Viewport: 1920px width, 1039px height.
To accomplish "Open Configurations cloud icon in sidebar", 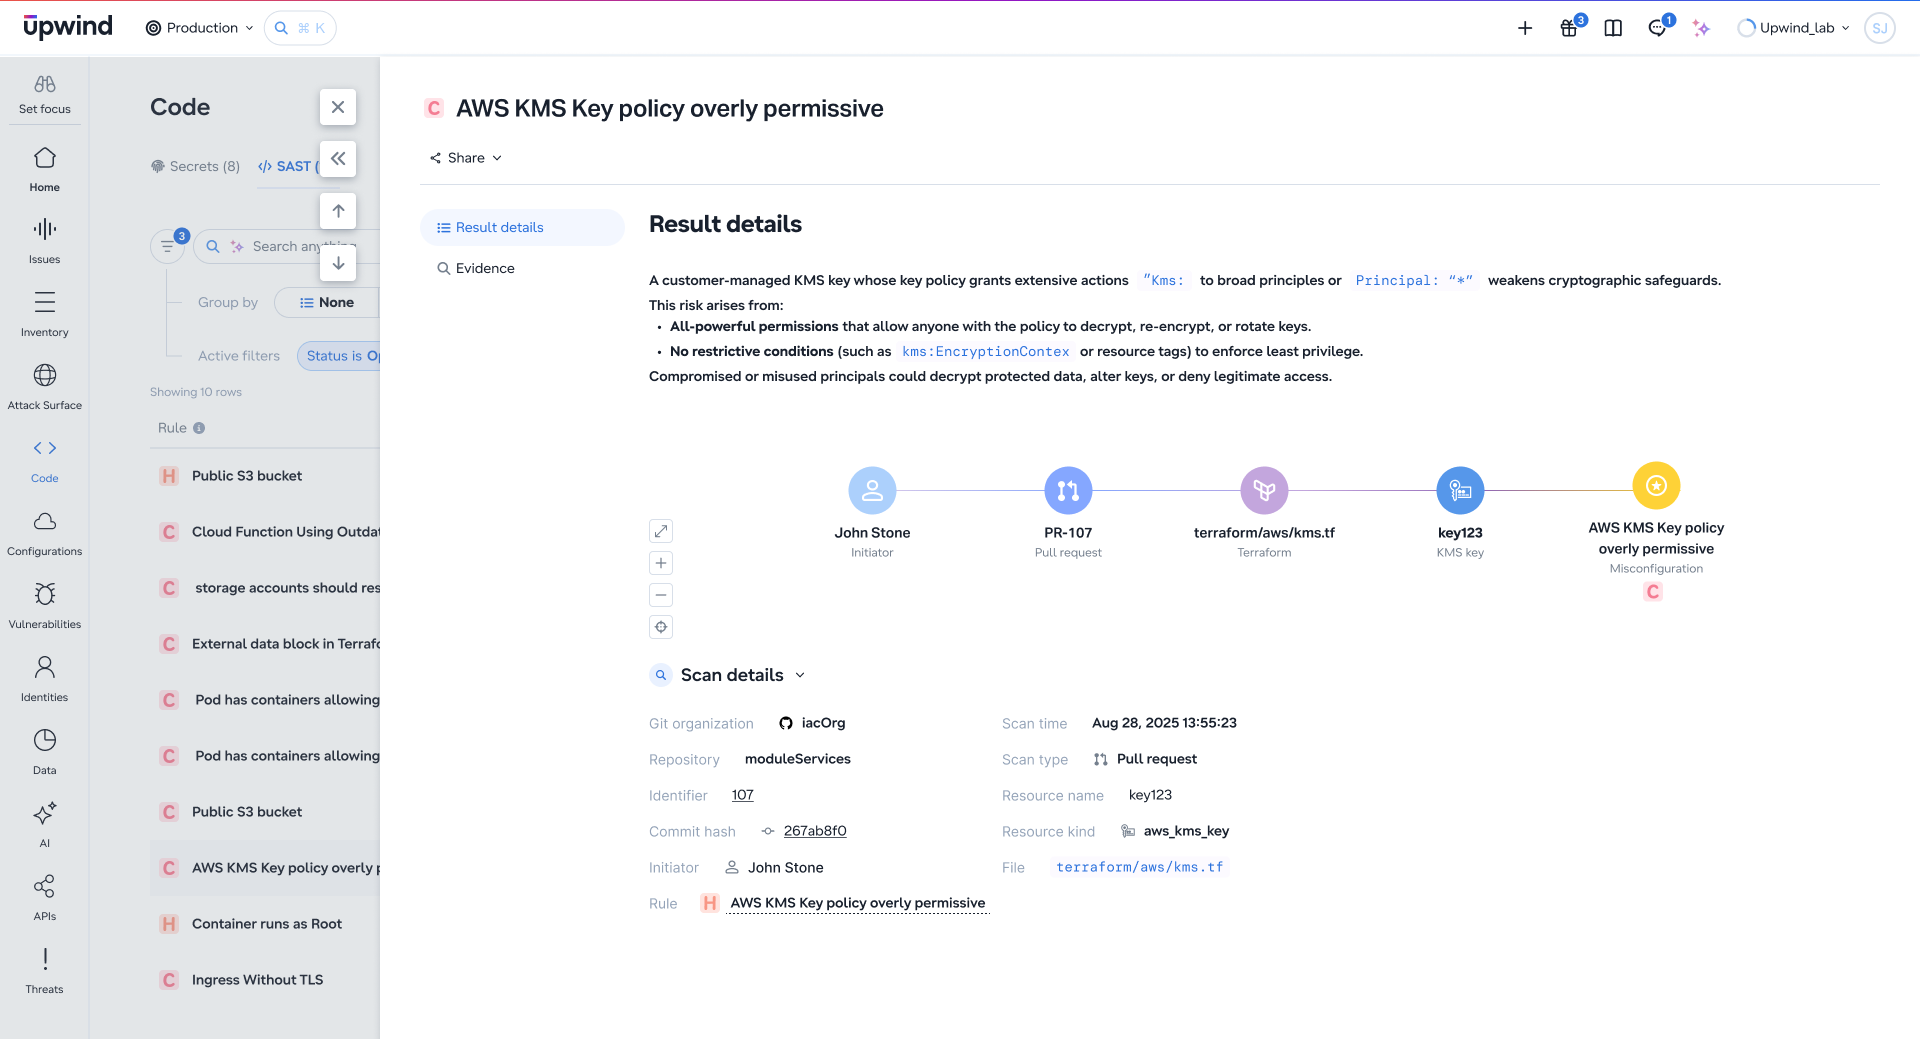I will click(x=45, y=521).
